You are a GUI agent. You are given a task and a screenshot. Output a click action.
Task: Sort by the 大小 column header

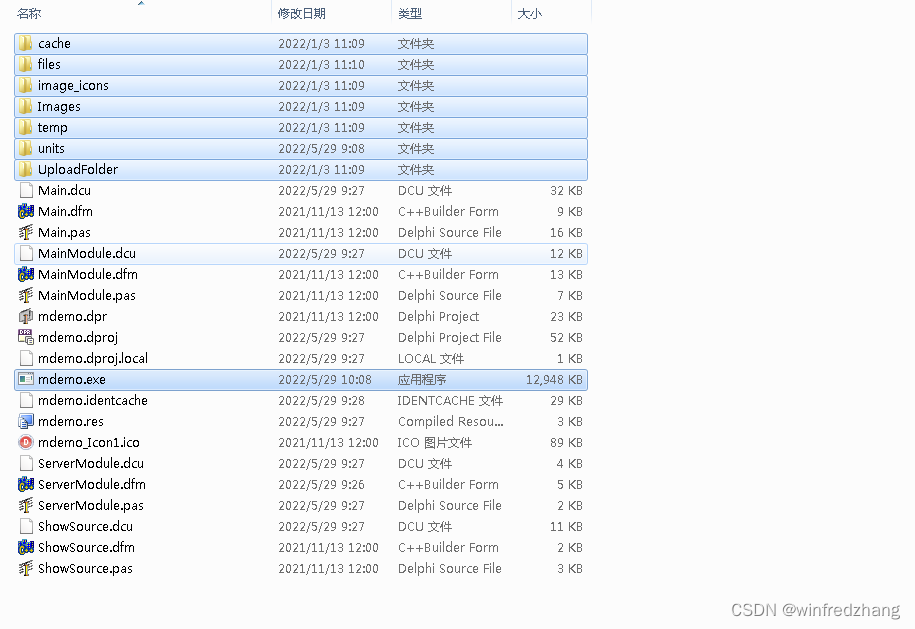551,13
